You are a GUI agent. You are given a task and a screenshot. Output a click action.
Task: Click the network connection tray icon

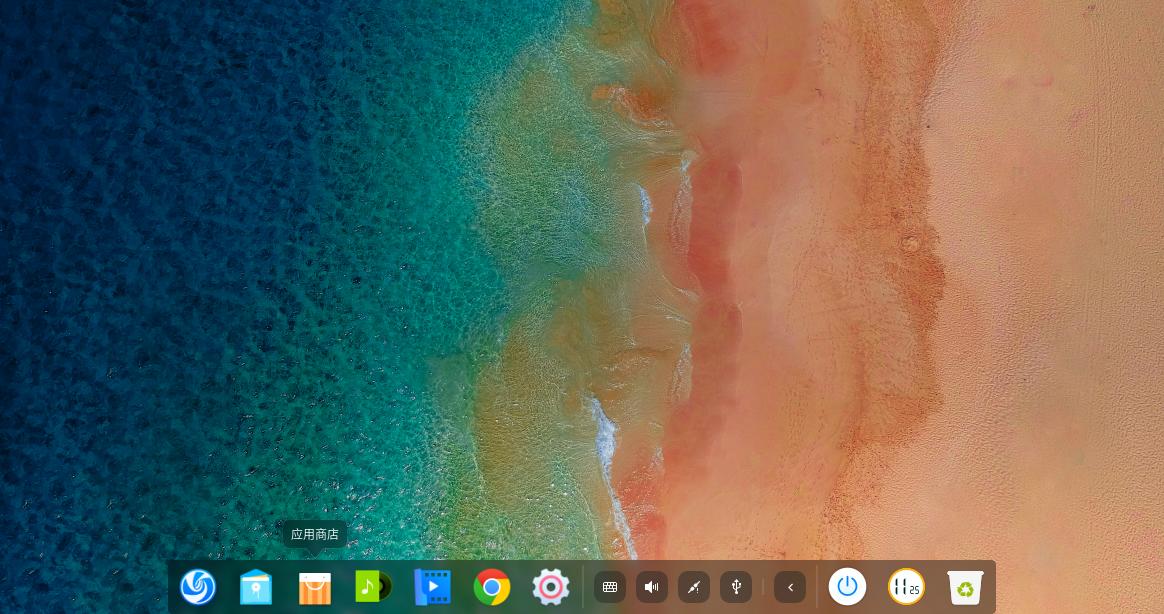click(694, 587)
